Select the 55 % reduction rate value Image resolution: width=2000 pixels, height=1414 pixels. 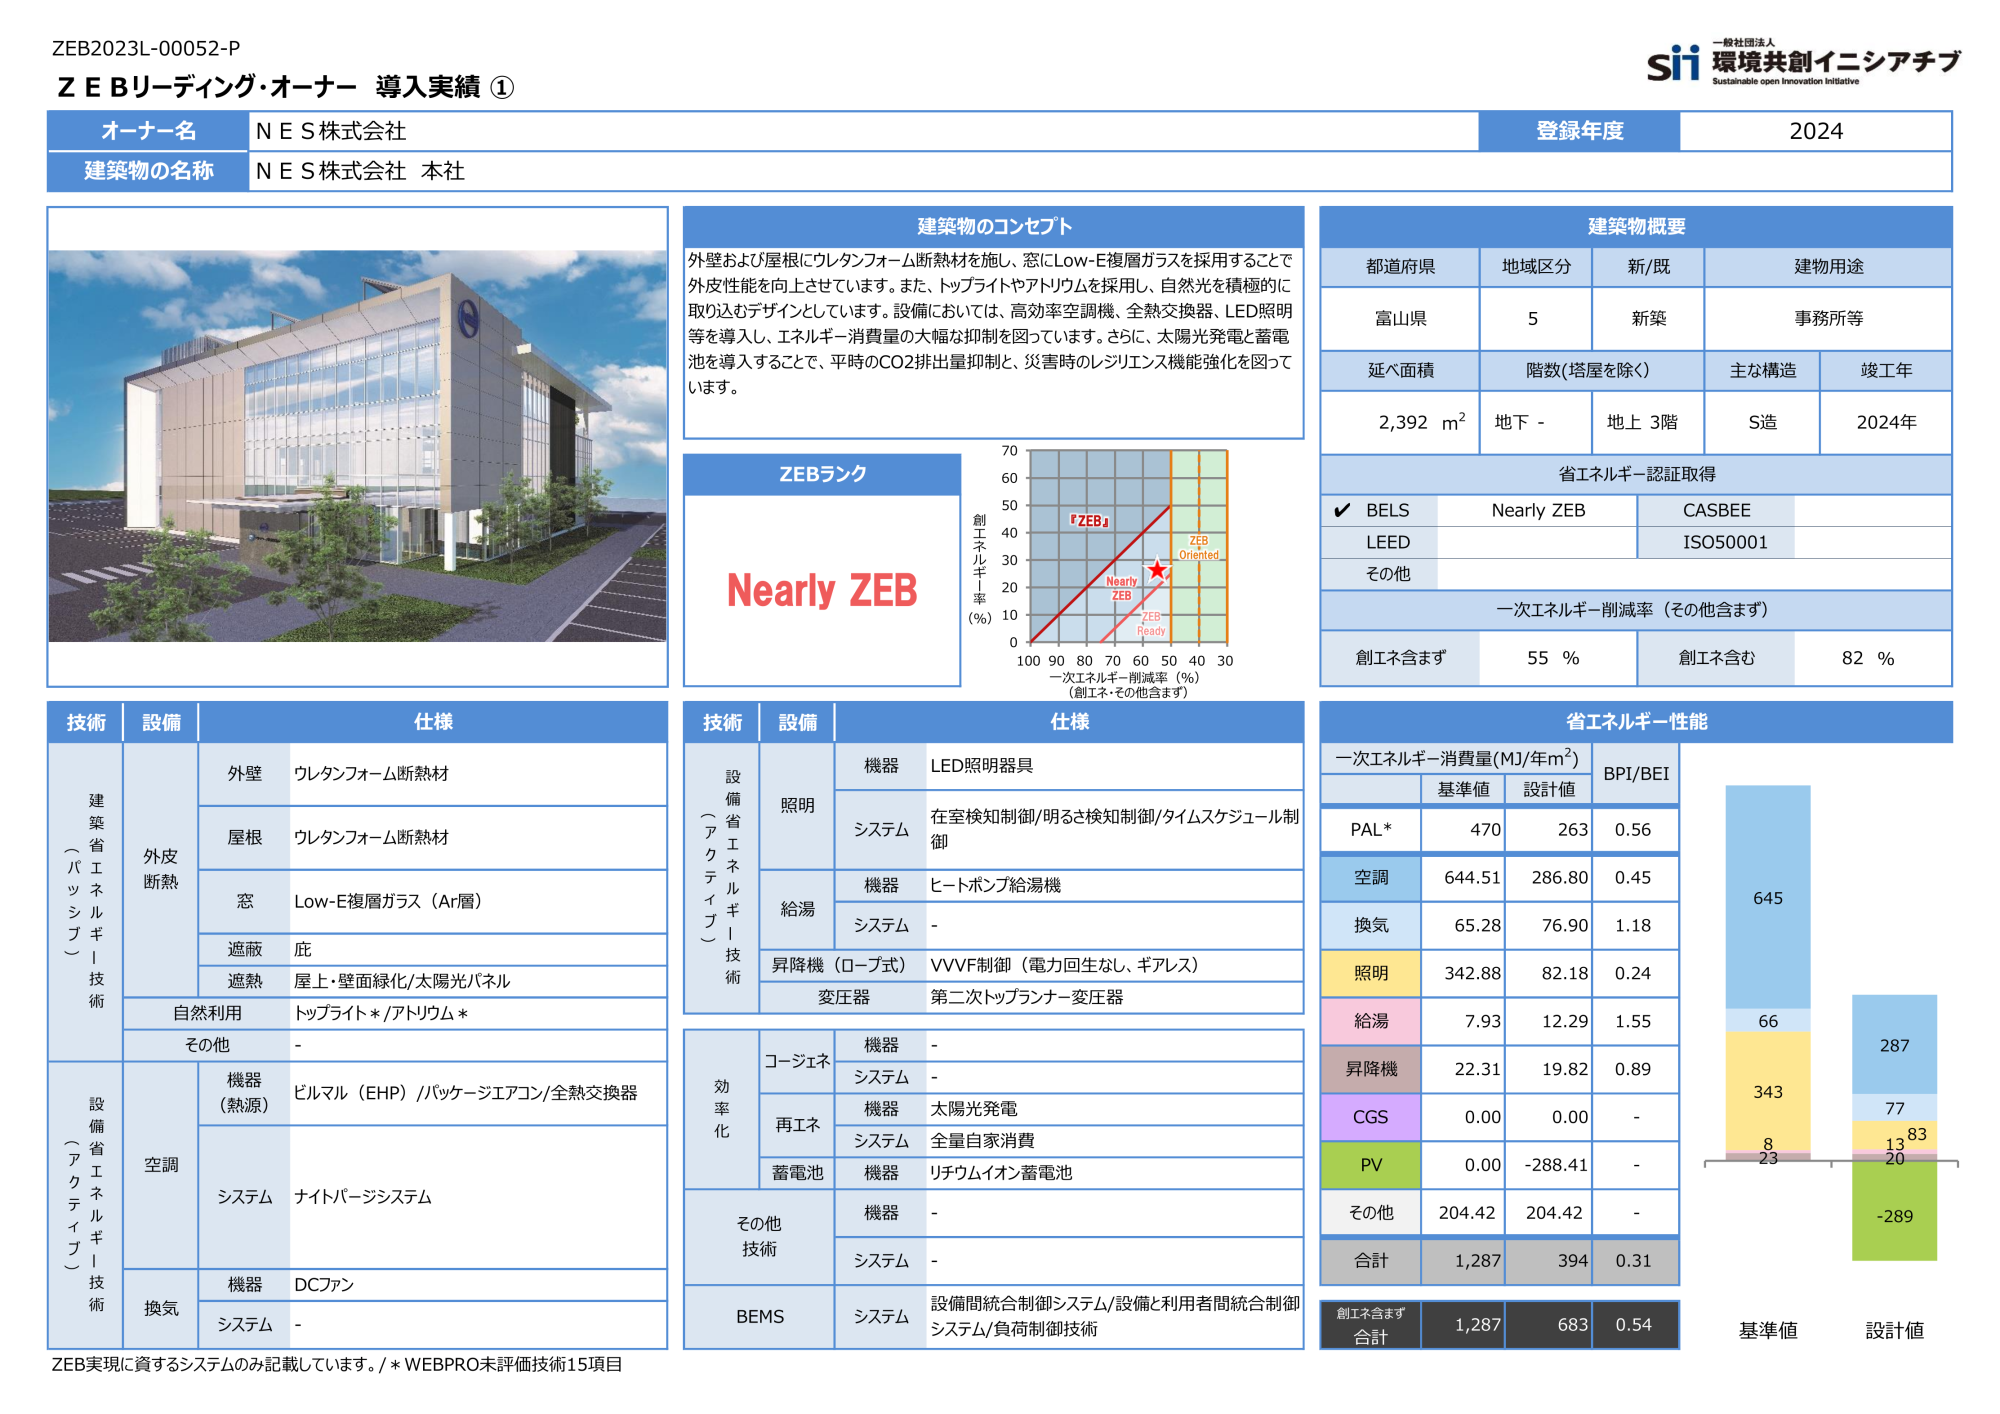[x=1553, y=658]
